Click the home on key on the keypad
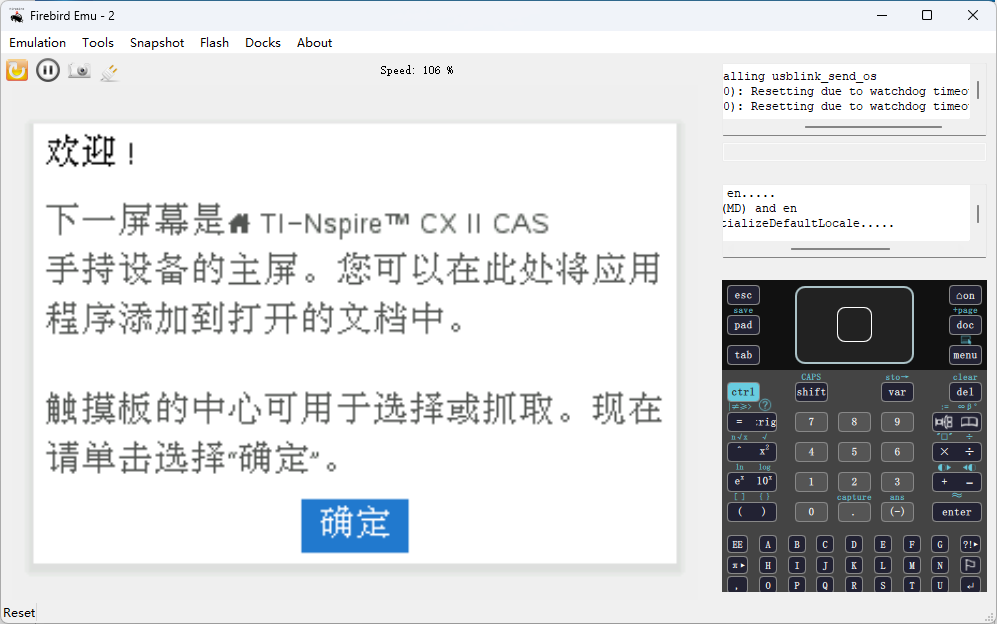This screenshot has width=997, height=624. click(x=965, y=295)
